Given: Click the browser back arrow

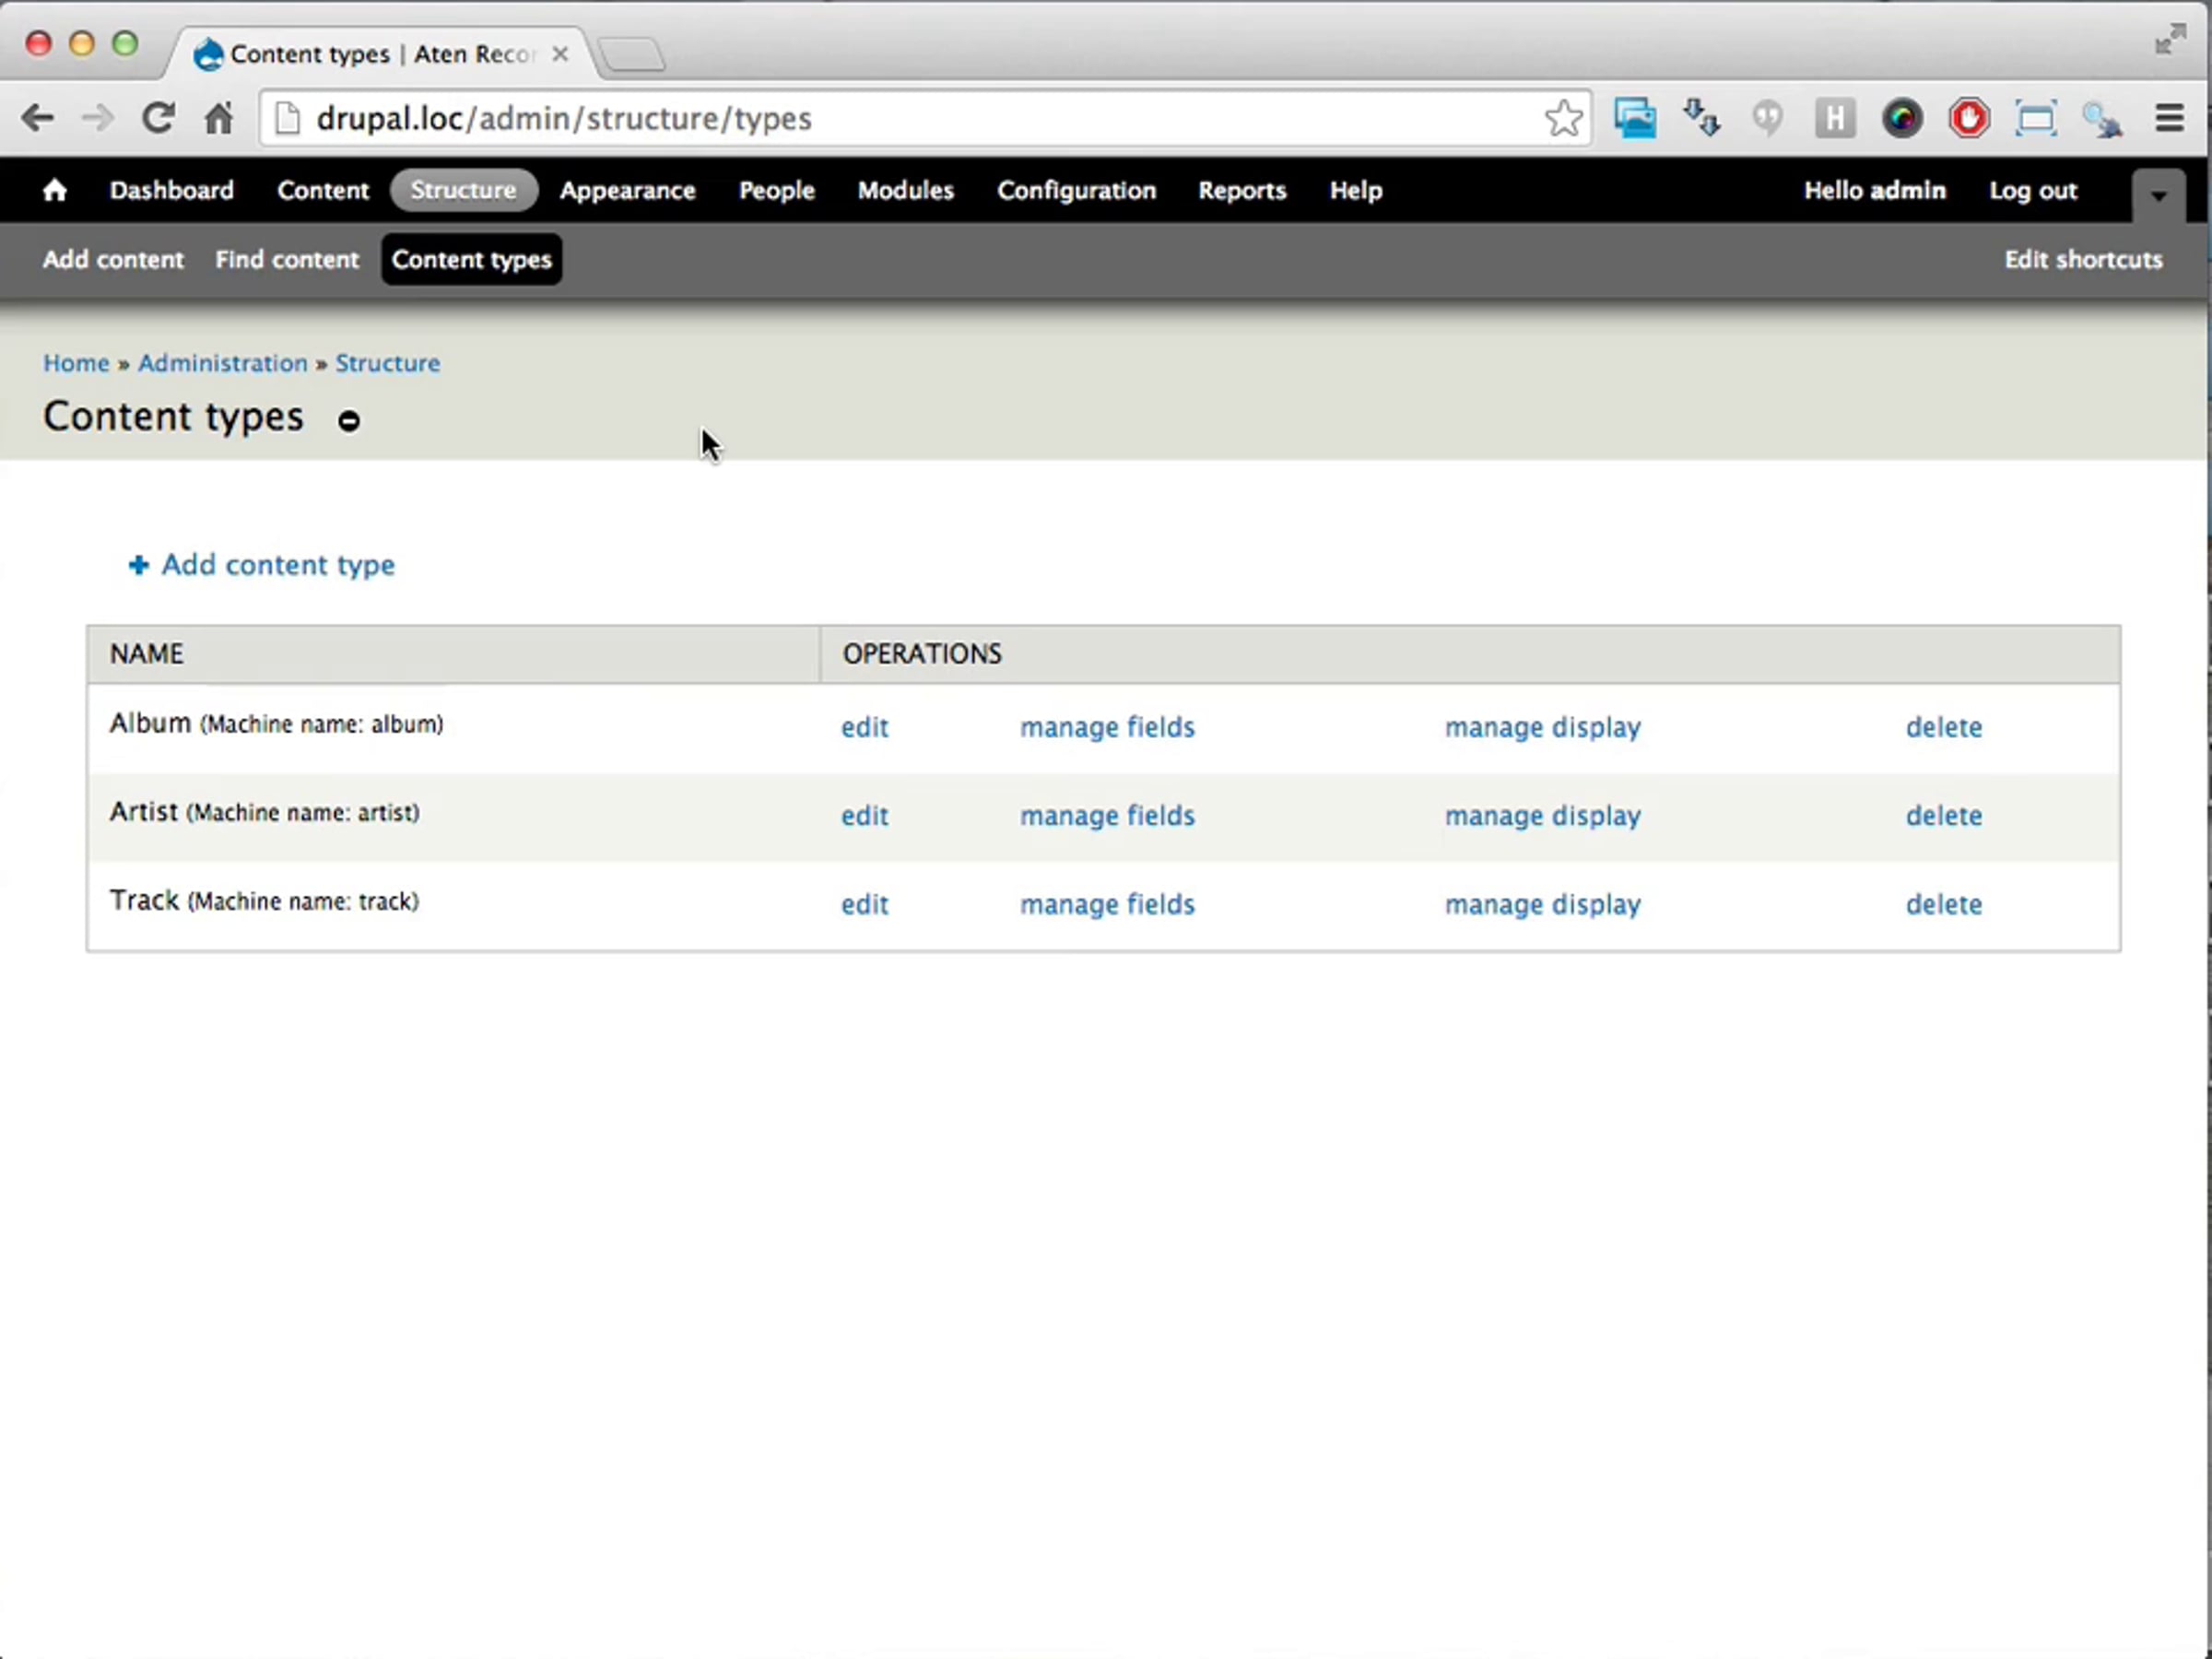Looking at the screenshot, I should 38,118.
